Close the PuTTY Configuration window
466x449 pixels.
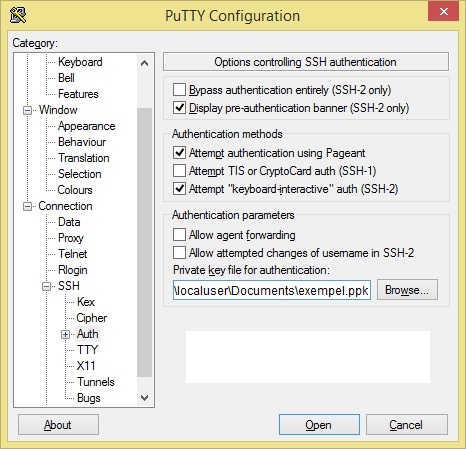444,12
